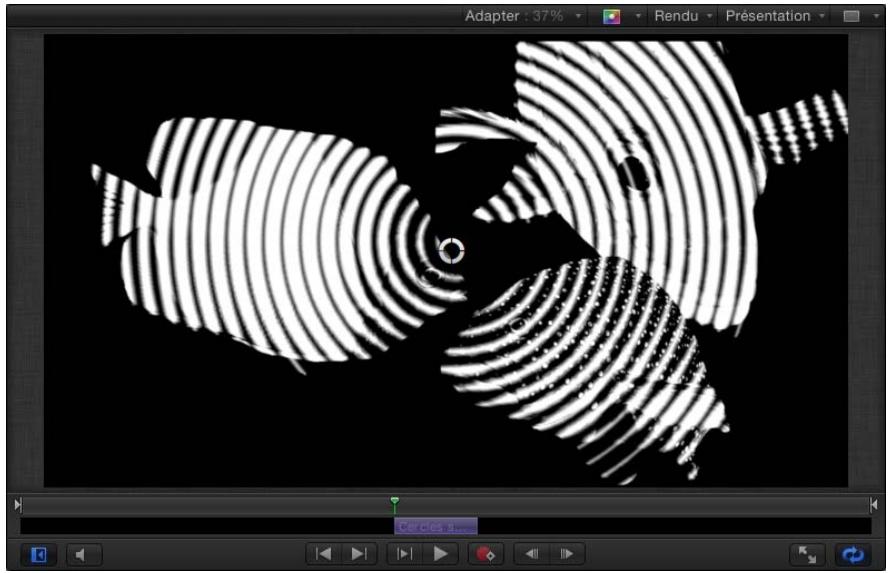The image size is (890, 573).
Task: Click the gray view layout icon
Action: coord(851,16)
